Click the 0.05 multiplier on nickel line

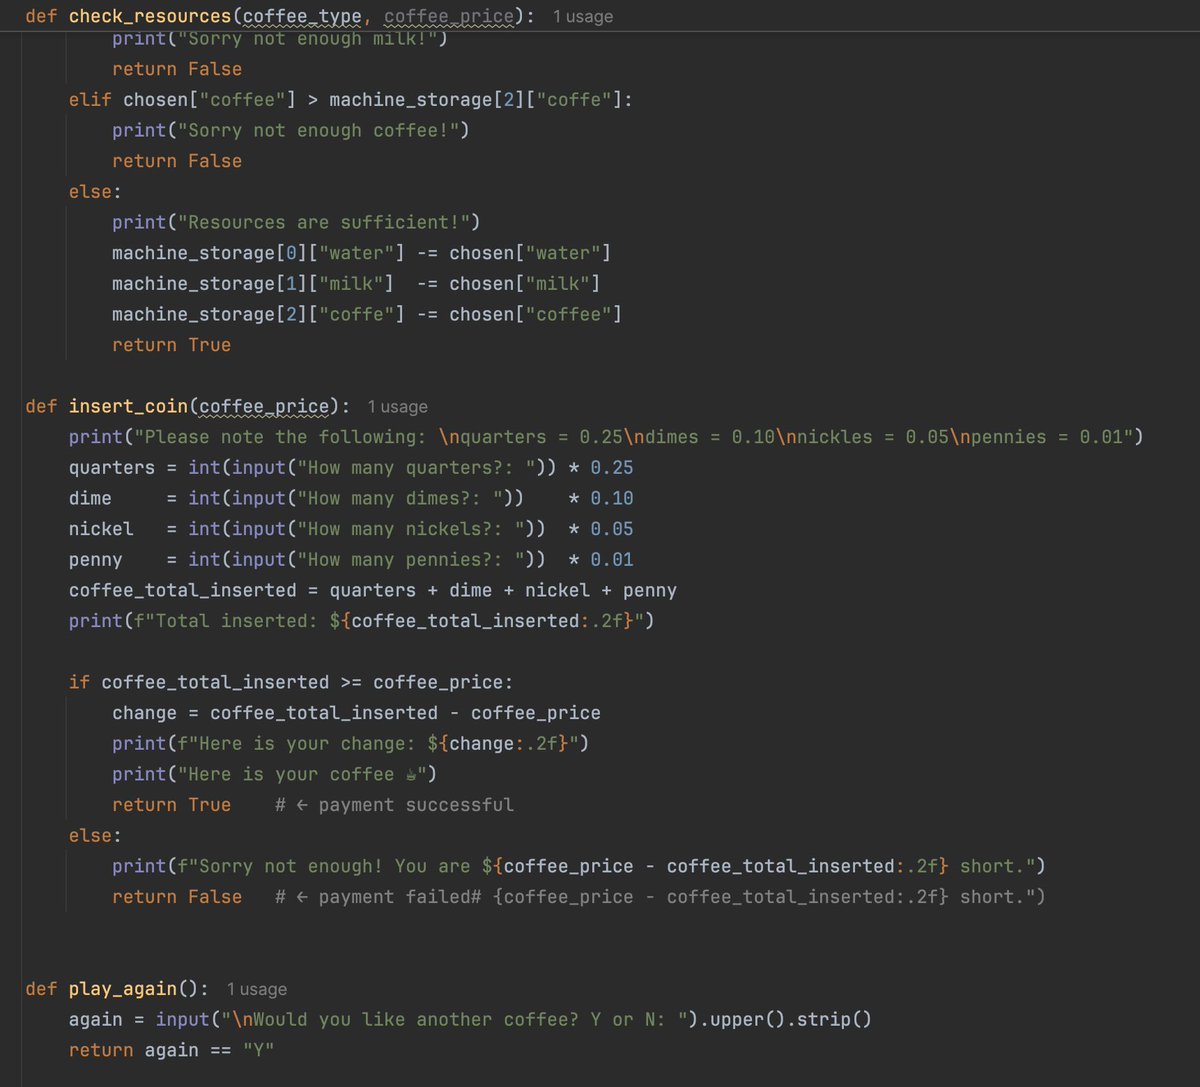point(612,529)
